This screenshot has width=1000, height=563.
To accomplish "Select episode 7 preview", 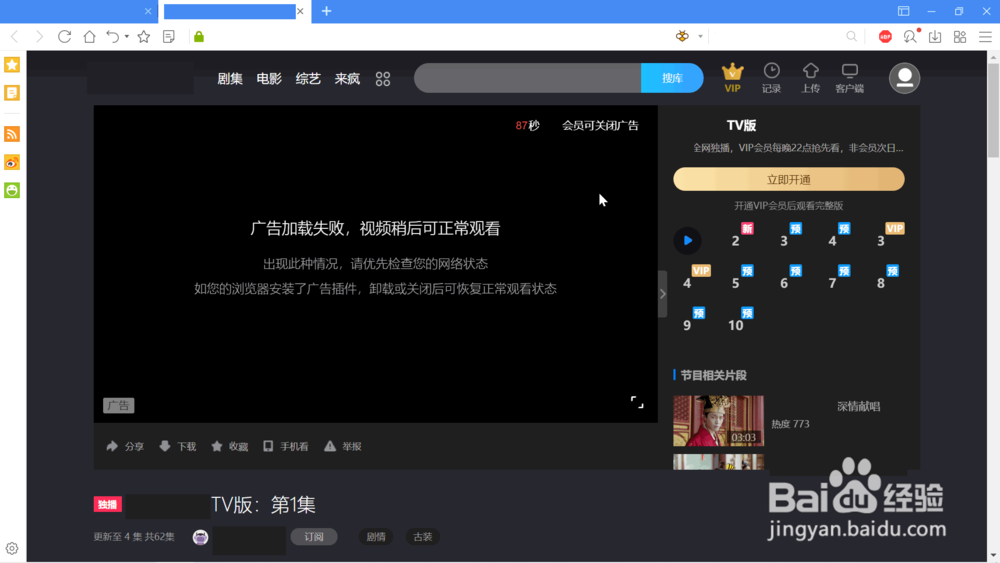I will point(833,282).
